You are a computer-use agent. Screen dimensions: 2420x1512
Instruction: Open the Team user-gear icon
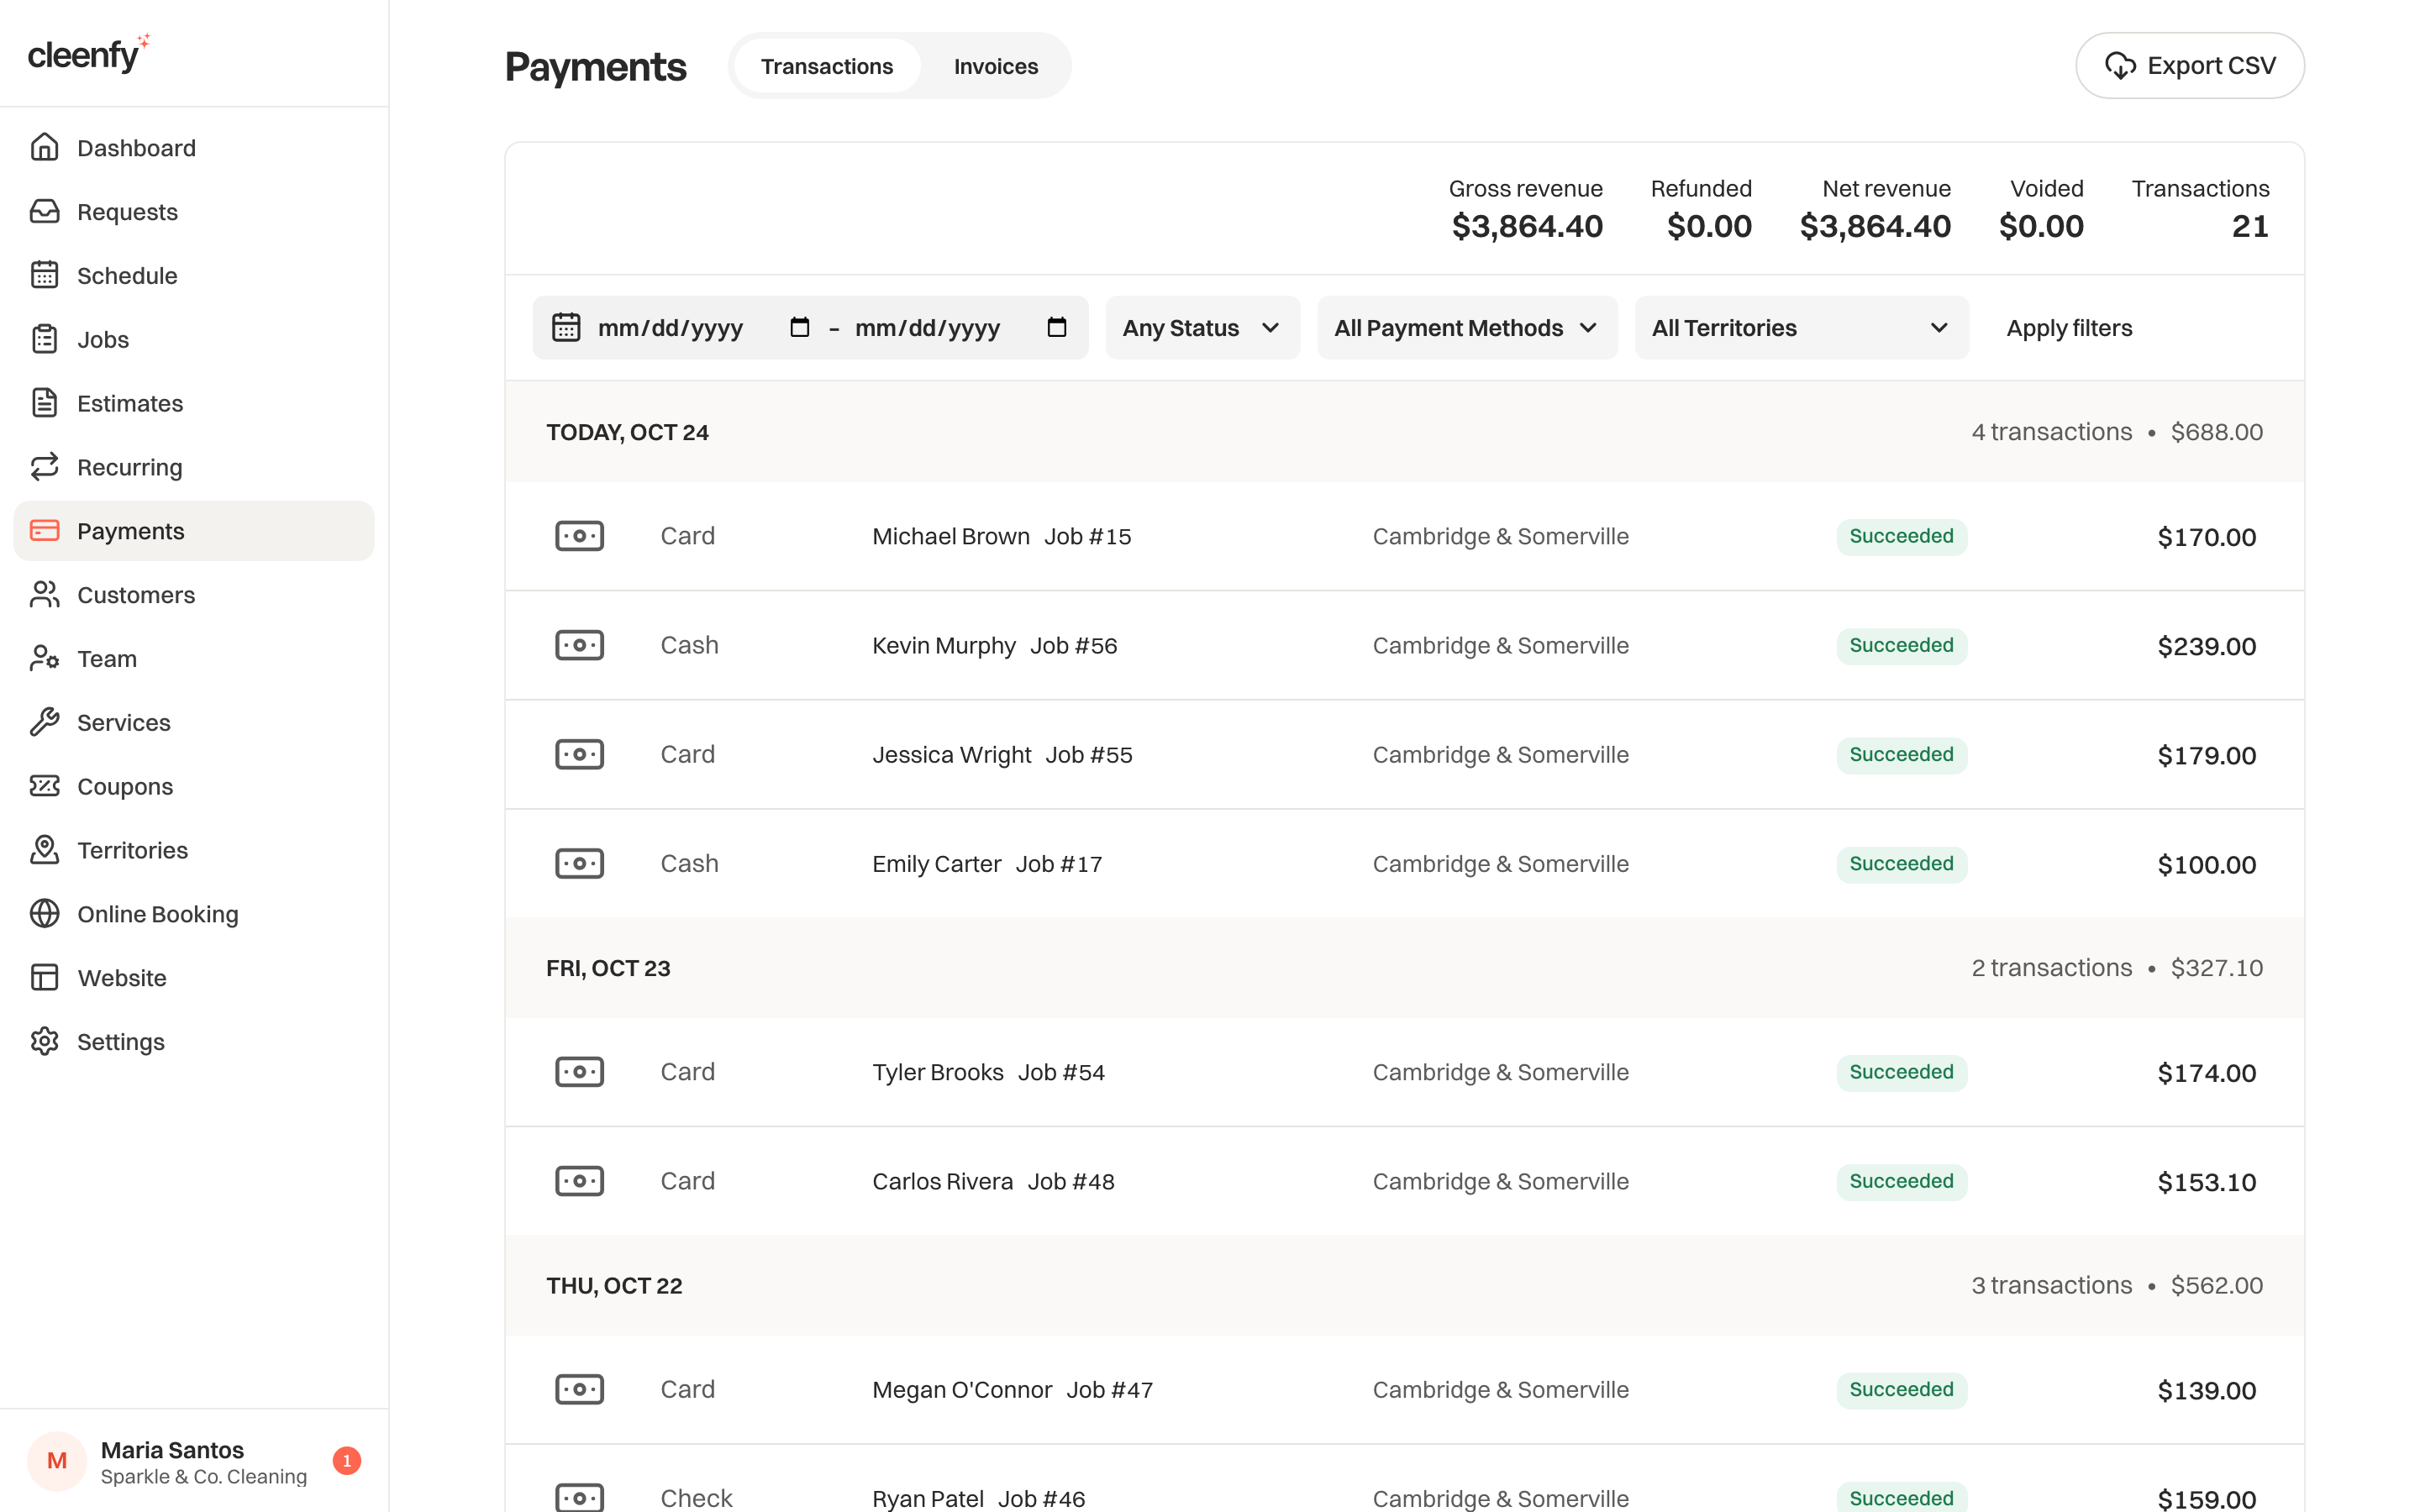pyautogui.click(x=44, y=658)
